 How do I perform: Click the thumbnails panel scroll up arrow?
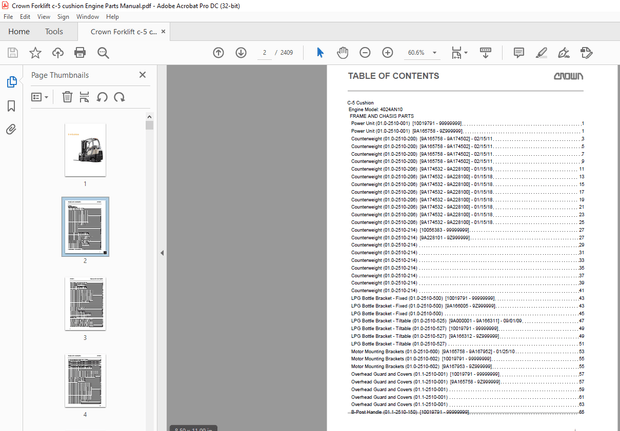click(x=149, y=117)
